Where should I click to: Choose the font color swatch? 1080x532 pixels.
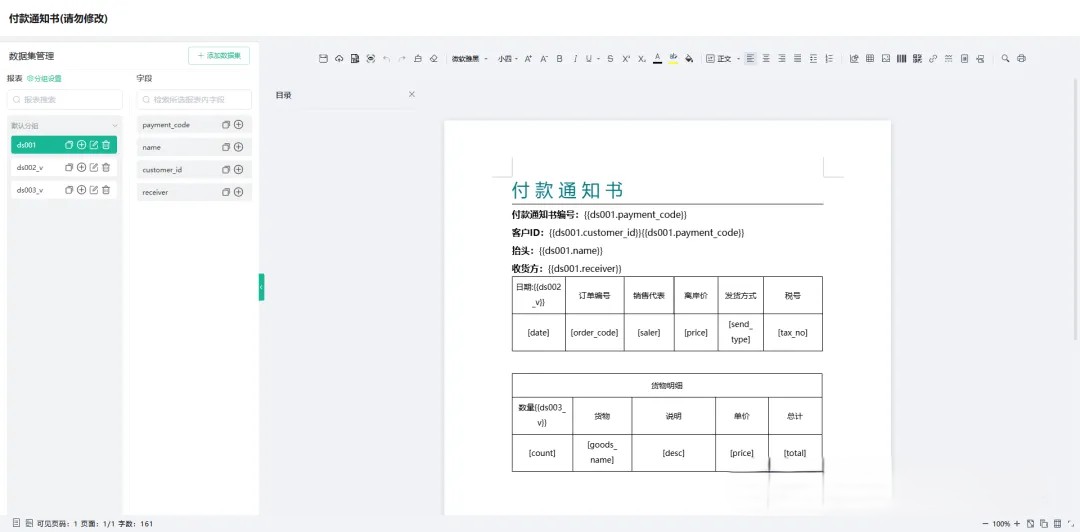point(657,59)
